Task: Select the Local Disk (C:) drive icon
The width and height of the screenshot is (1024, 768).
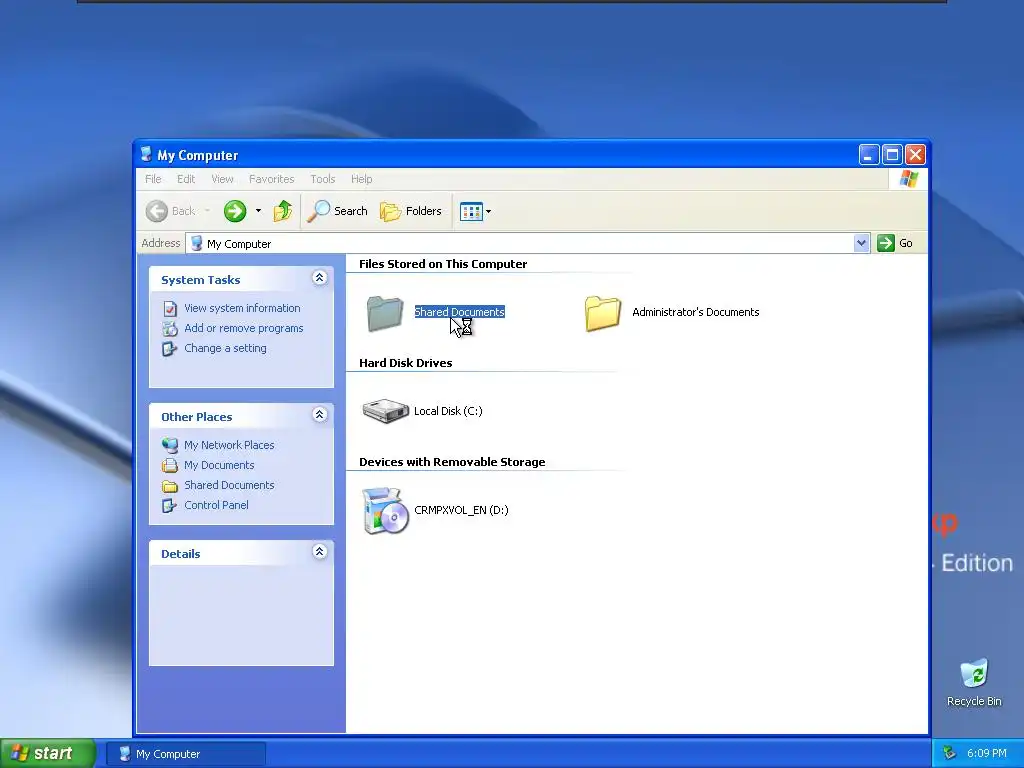Action: click(385, 411)
